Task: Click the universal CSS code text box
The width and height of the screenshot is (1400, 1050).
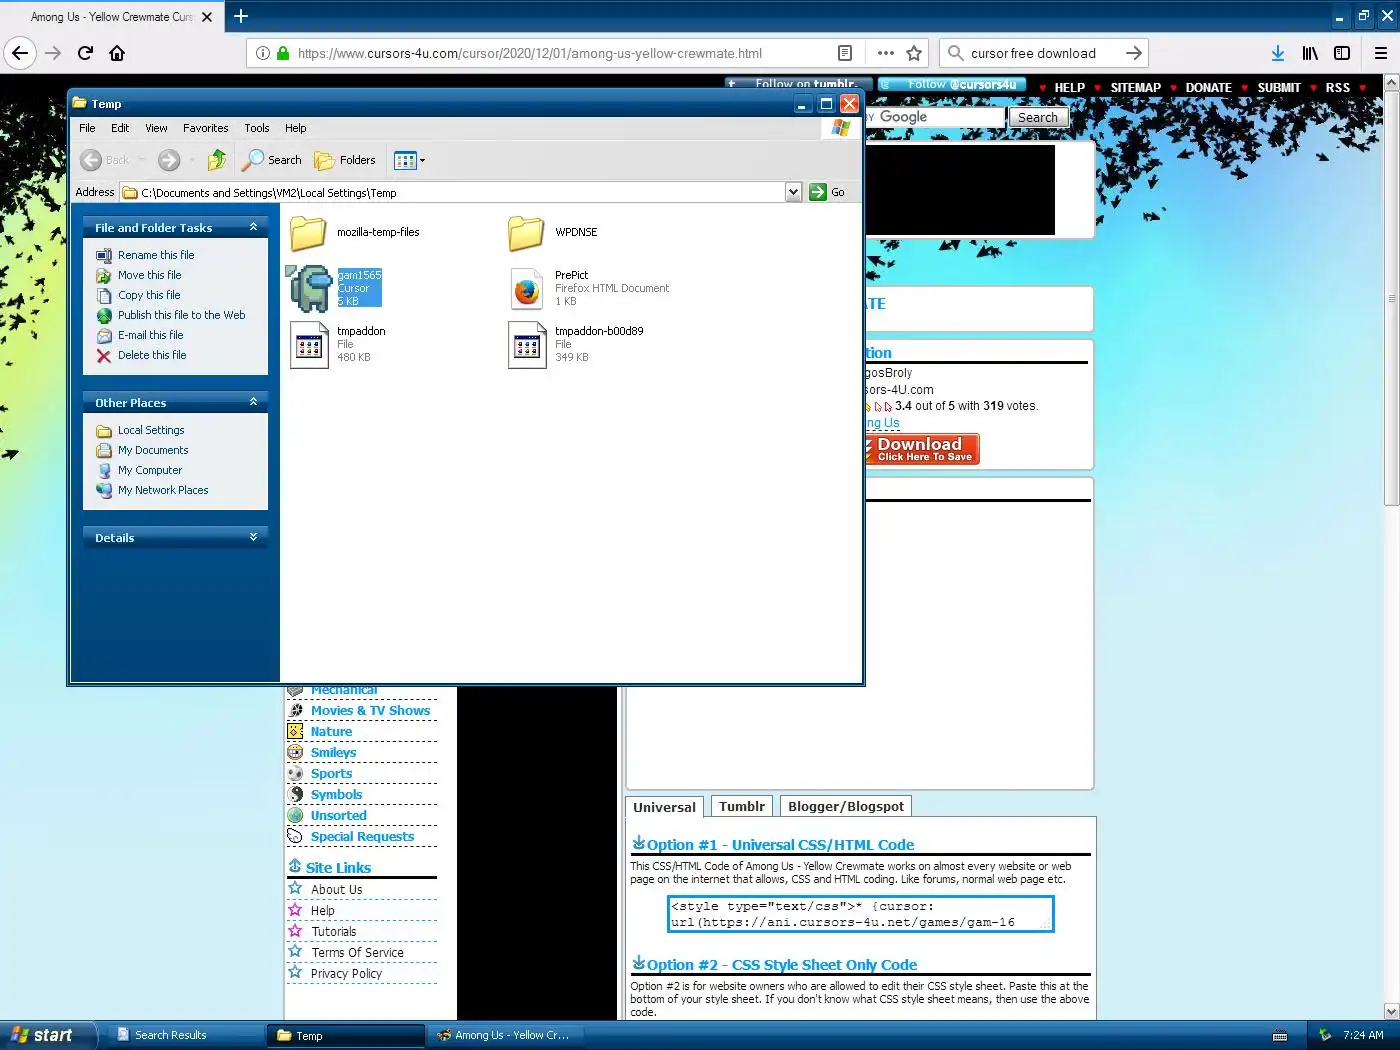Action: point(860,914)
